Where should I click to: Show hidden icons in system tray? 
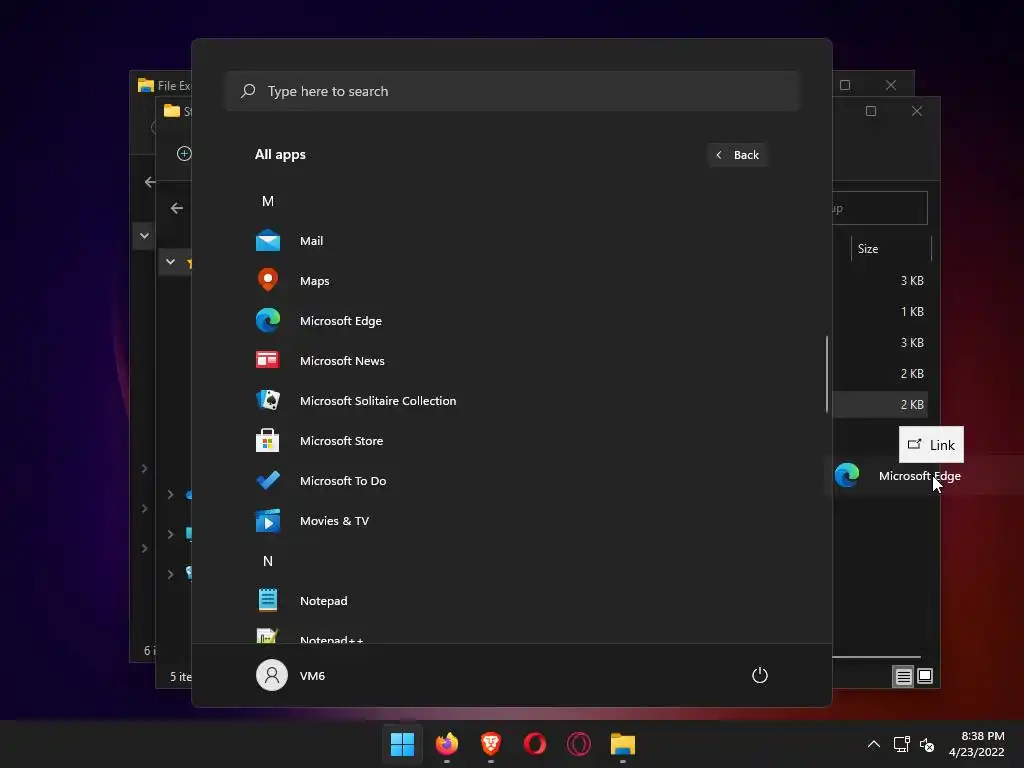874,744
